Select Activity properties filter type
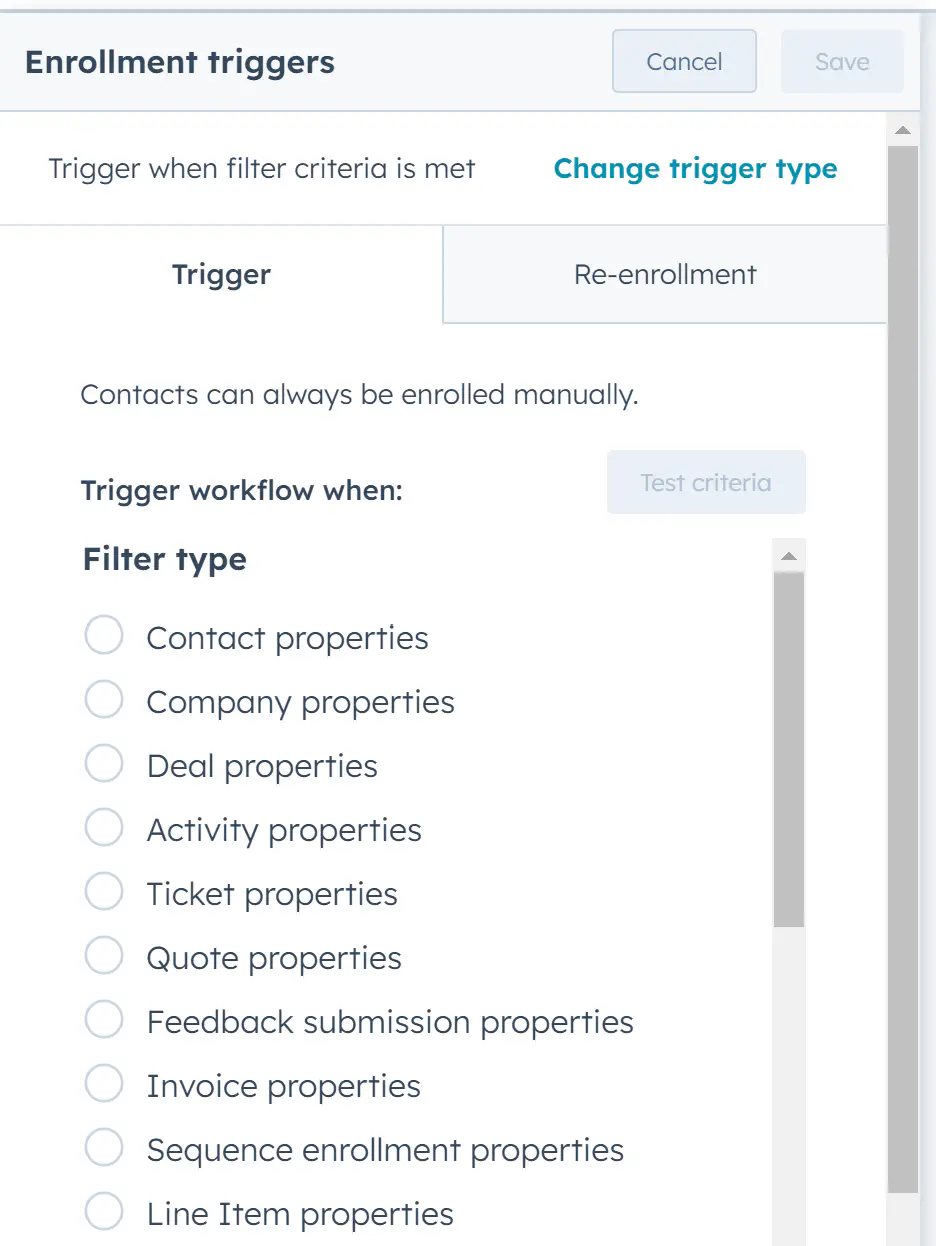The image size is (936, 1246). point(104,828)
